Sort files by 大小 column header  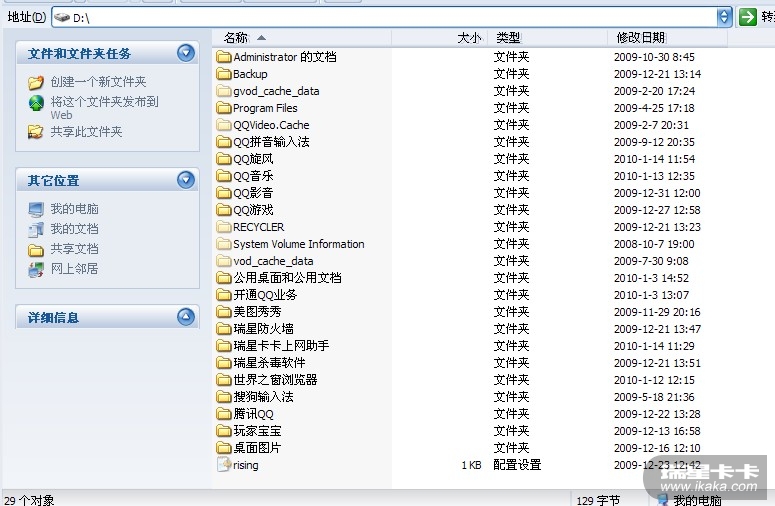point(439,38)
